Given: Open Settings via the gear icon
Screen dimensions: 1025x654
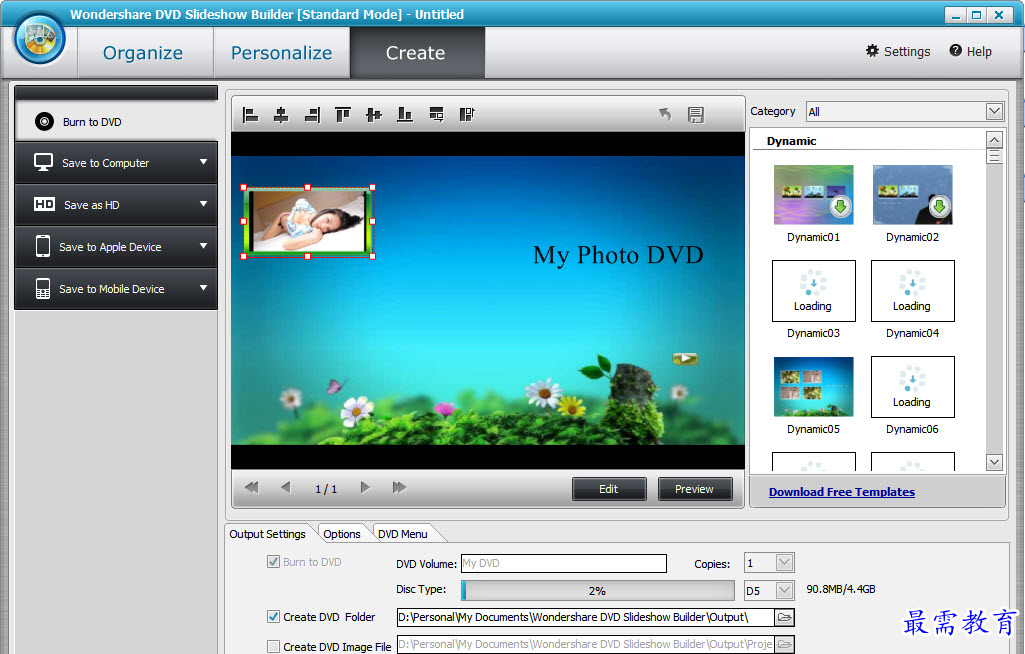Looking at the screenshot, I should [873, 51].
